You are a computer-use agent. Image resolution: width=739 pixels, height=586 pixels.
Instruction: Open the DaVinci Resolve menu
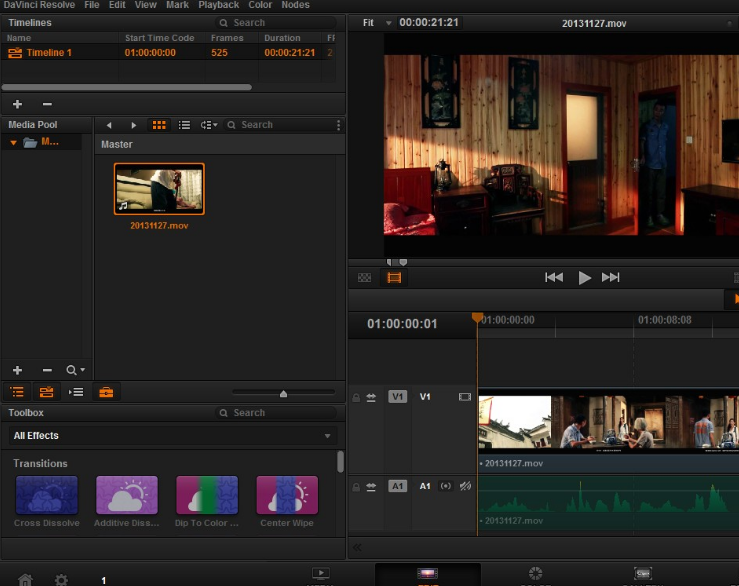coord(39,5)
